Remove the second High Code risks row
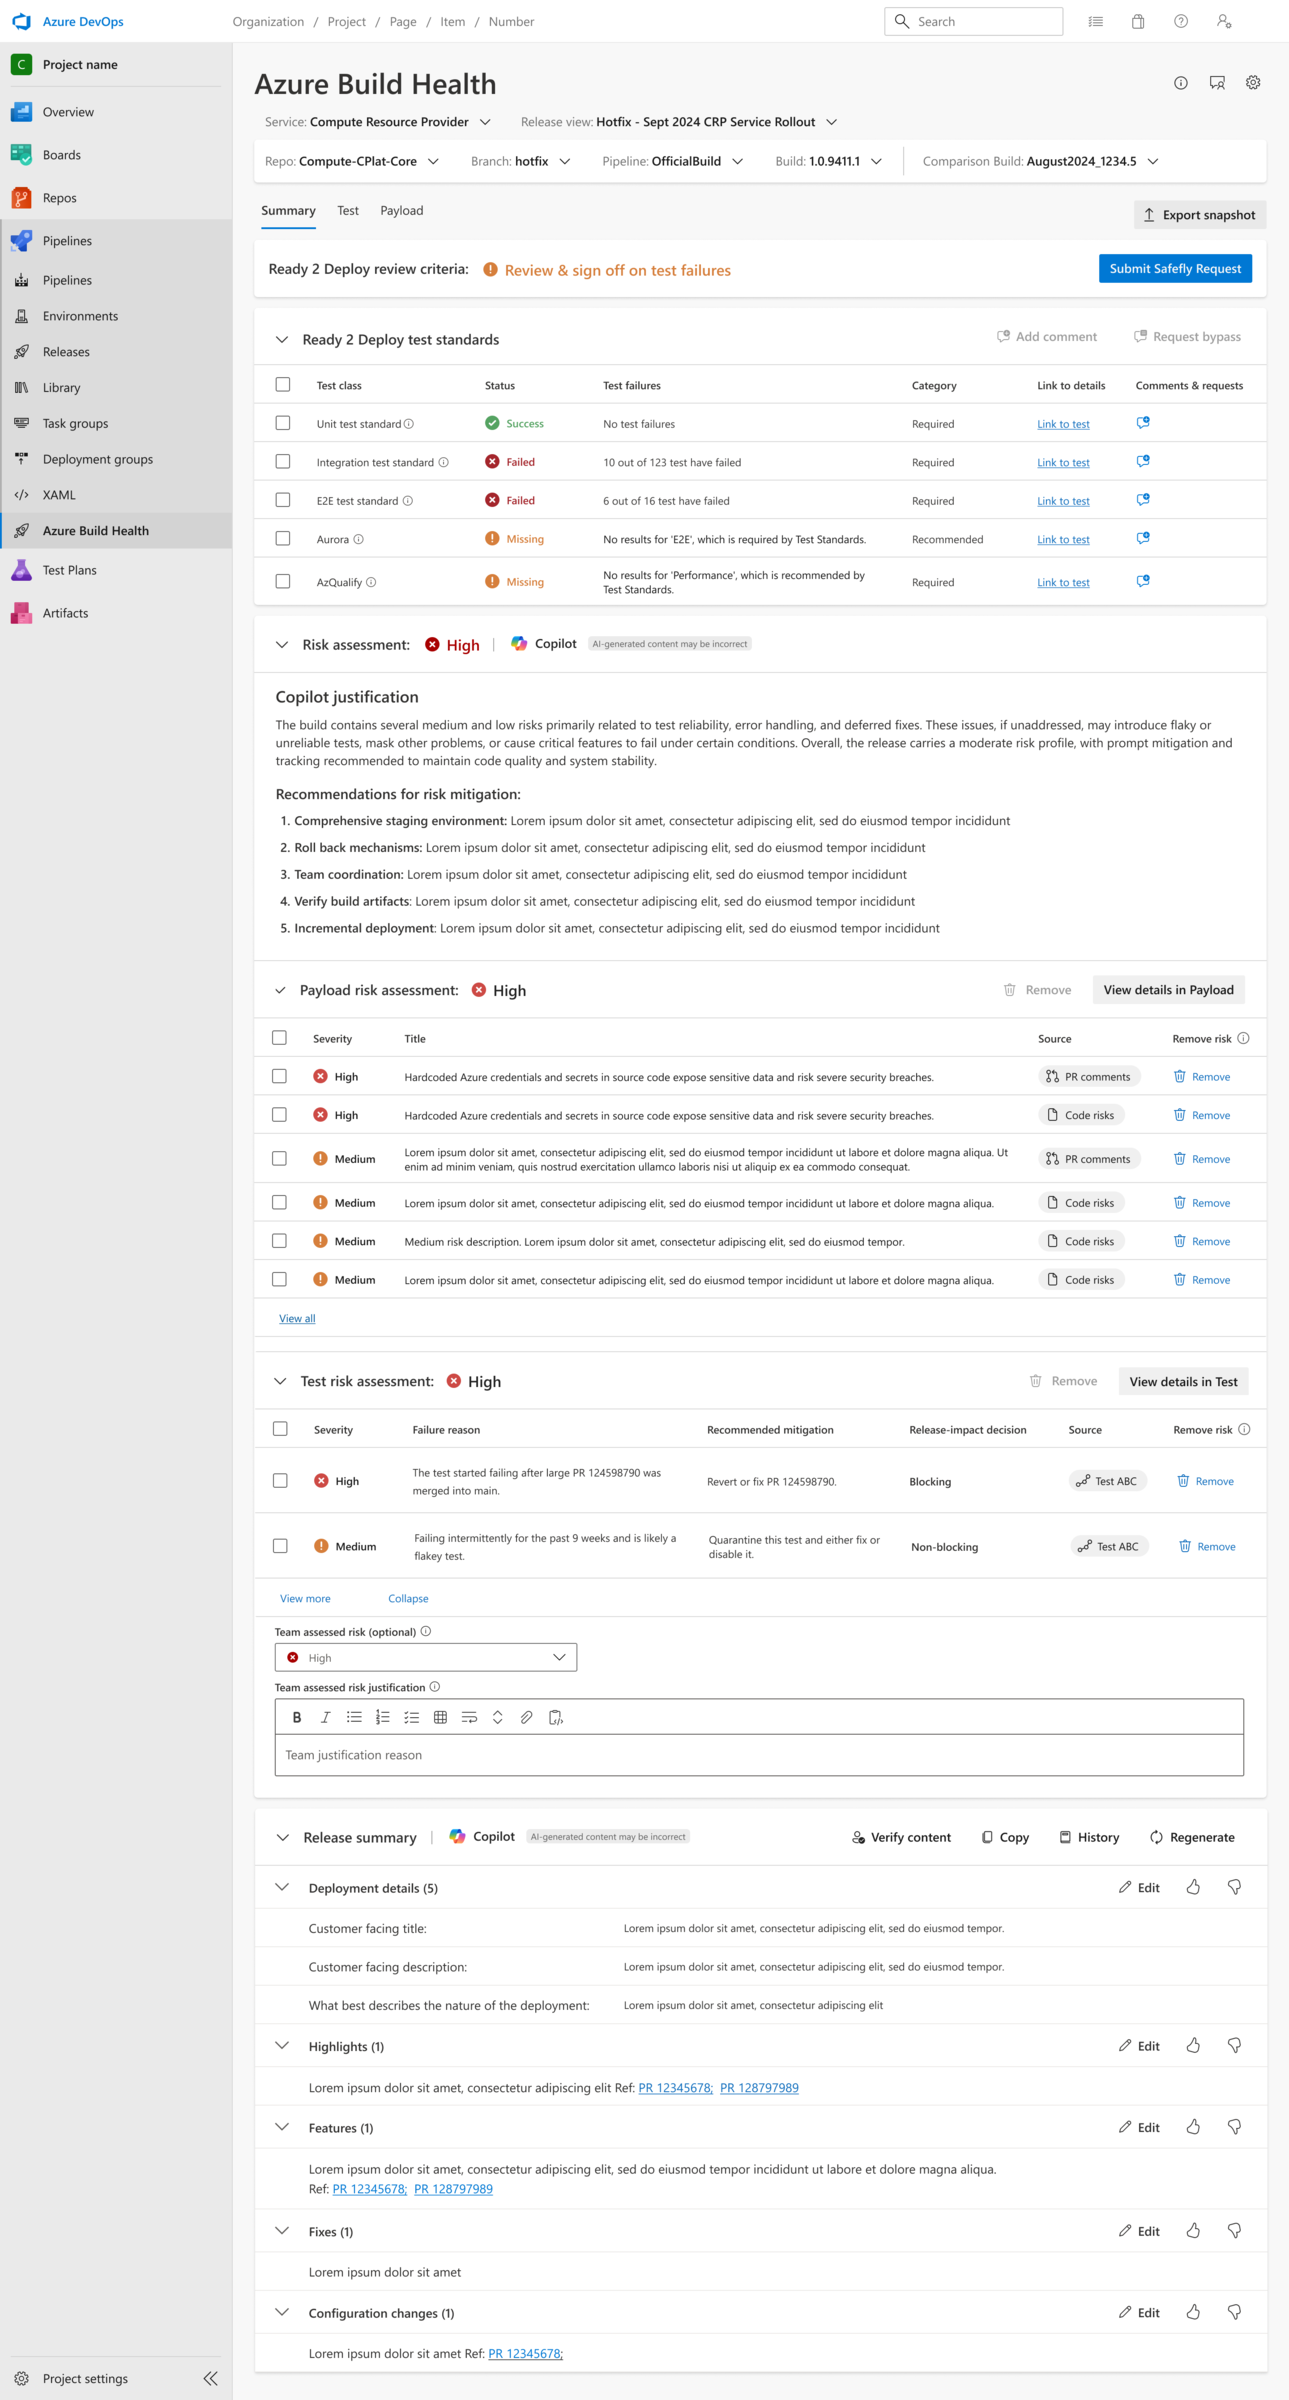This screenshot has width=1289, height=2400. (x=1201, y=1115)
